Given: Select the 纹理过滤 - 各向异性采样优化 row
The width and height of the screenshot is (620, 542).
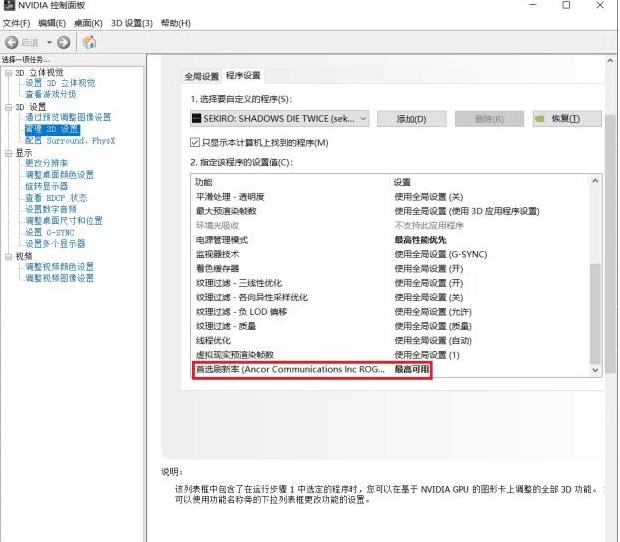Looking at the screenshot, I should [x=390, y=297].
